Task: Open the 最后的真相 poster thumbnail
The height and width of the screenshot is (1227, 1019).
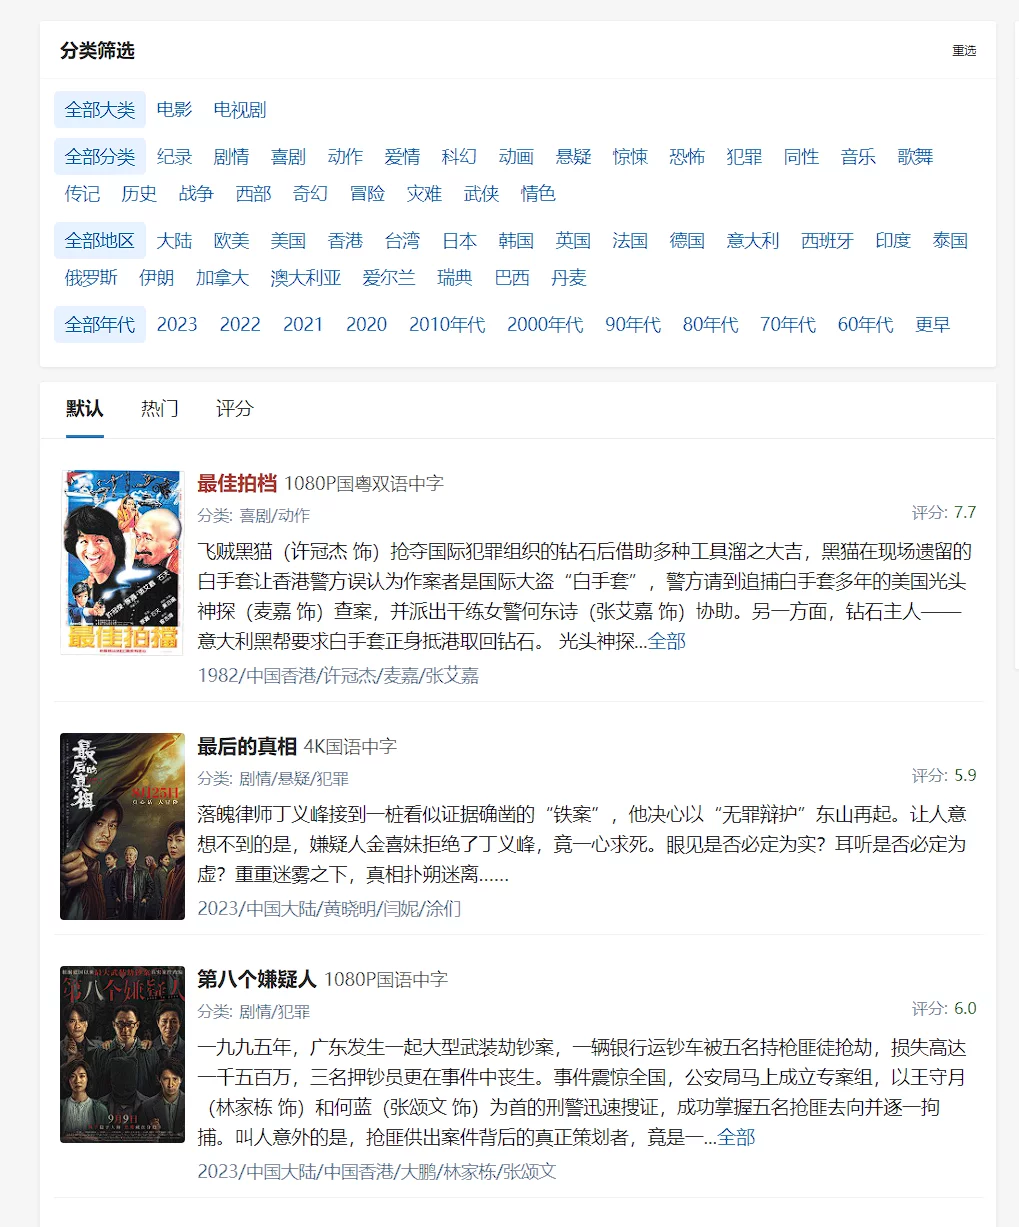Action: 122,826
